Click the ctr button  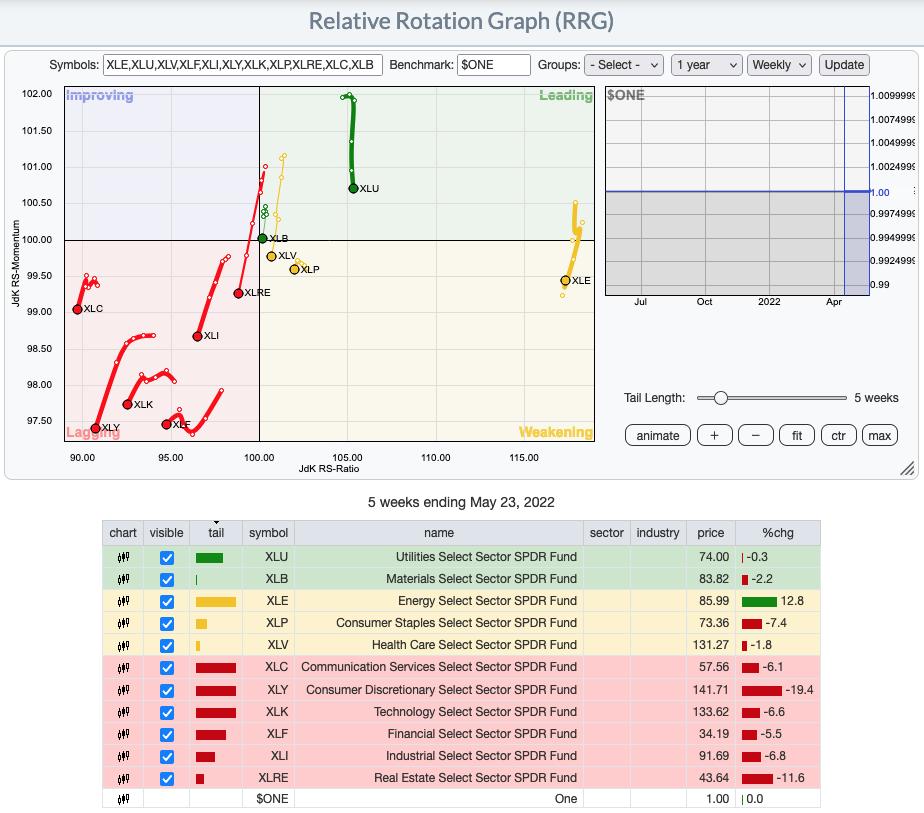coord(838,435)
